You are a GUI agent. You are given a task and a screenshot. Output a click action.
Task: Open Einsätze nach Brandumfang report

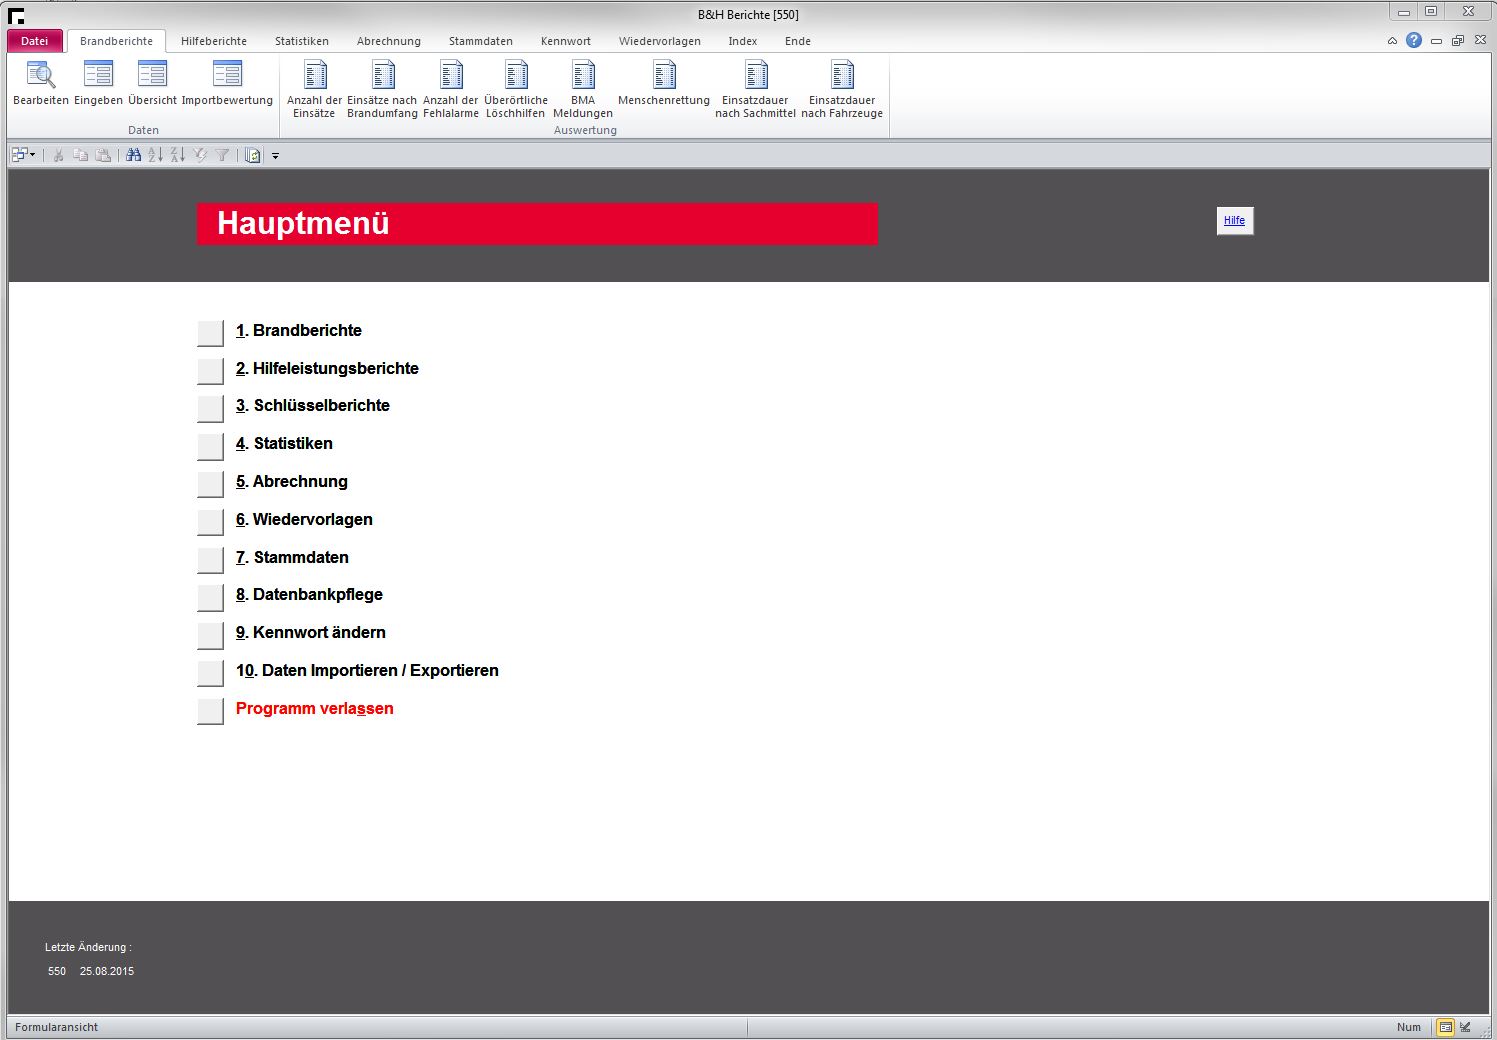pos(382,89)
